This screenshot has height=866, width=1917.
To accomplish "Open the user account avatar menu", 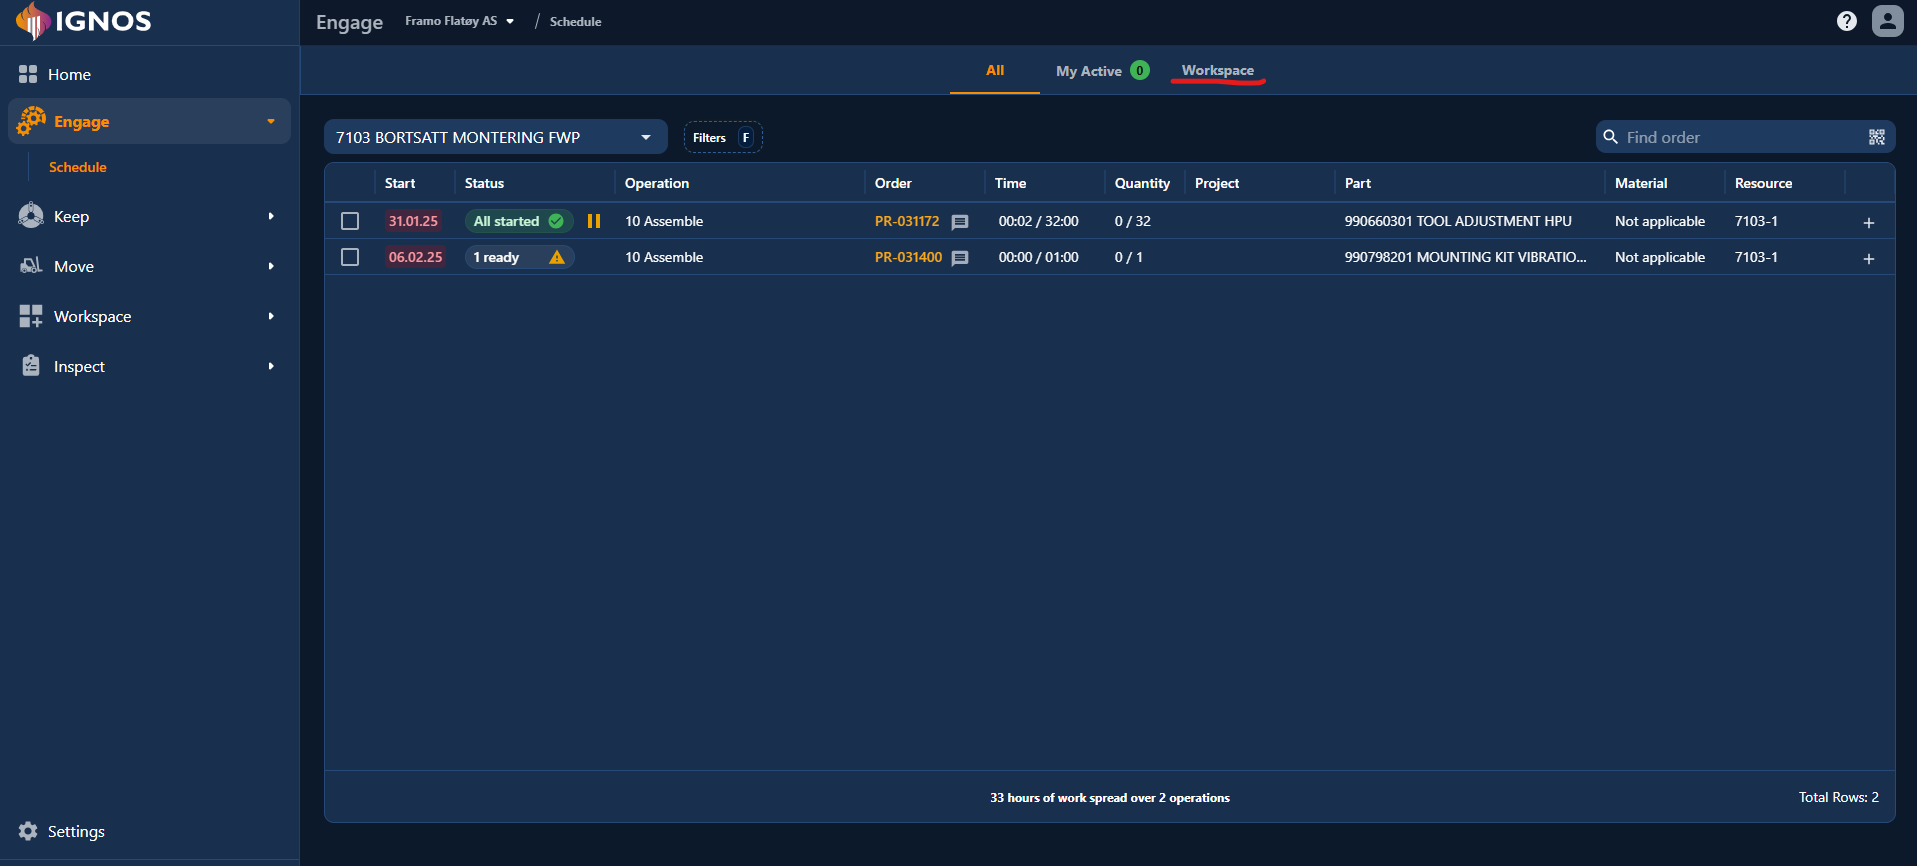I will [x=1887, y=21].
